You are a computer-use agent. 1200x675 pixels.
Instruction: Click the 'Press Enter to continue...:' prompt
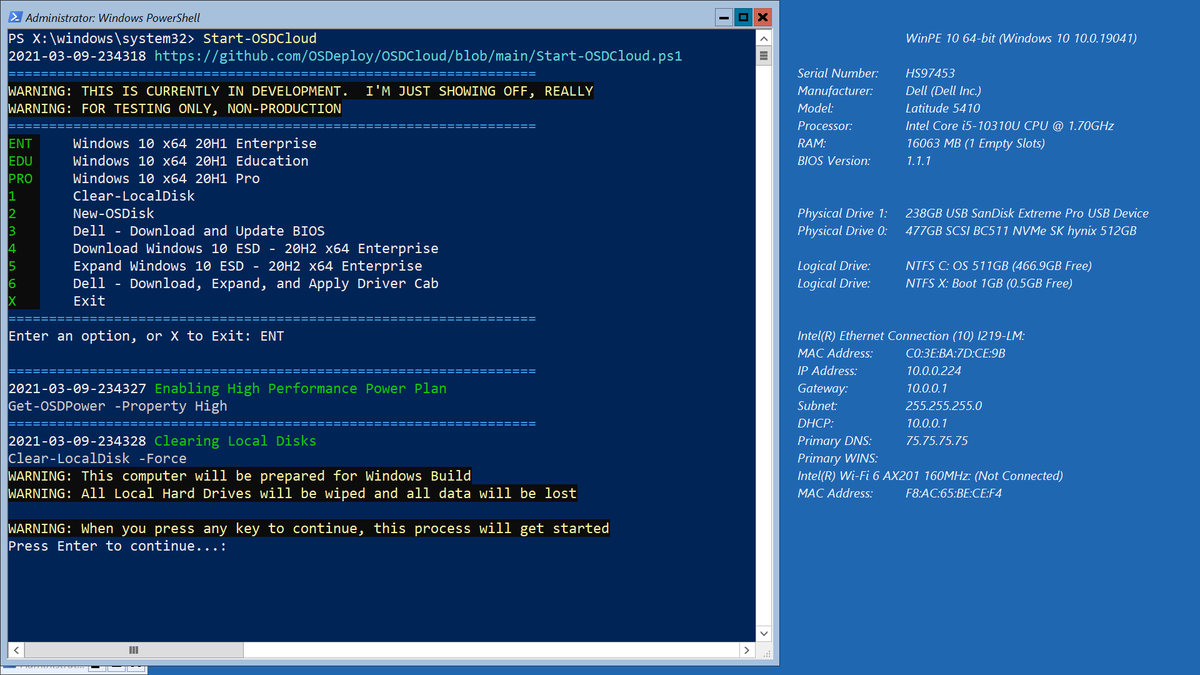(x=117, y=546)
